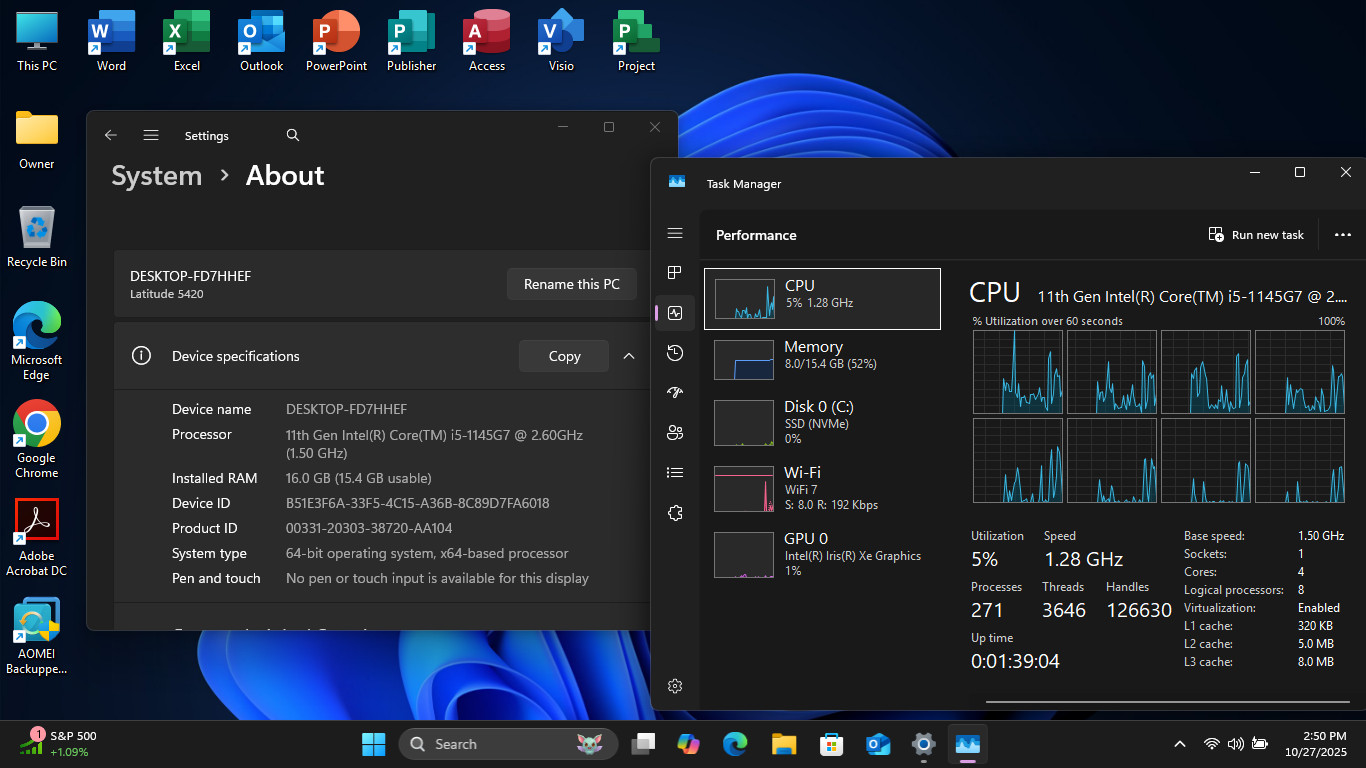Viewport: 1366px width, 768px height.
Task: Click Run new task in Task Manager
Action: click(1256, 235)
